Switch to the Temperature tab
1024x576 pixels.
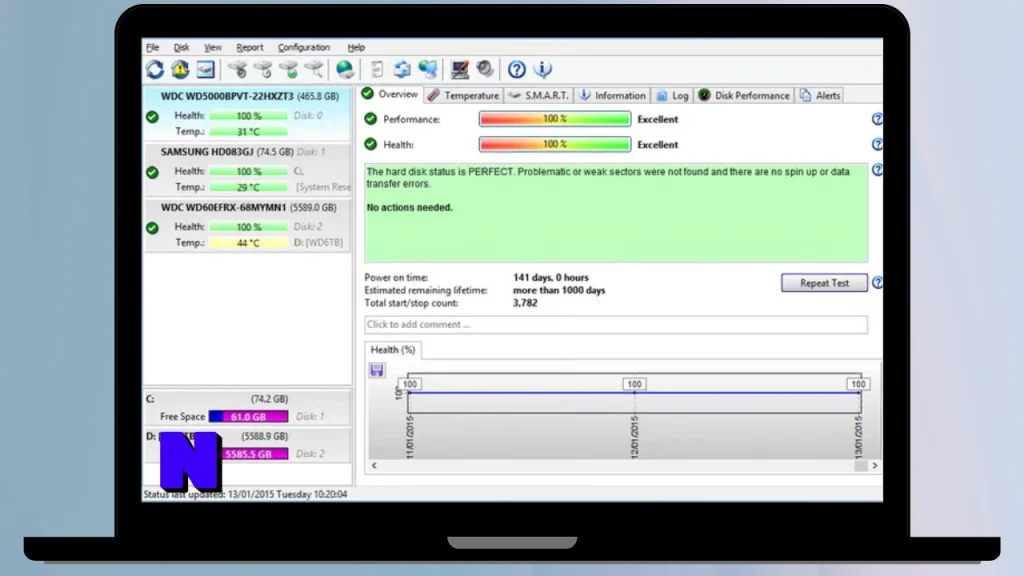464,95
